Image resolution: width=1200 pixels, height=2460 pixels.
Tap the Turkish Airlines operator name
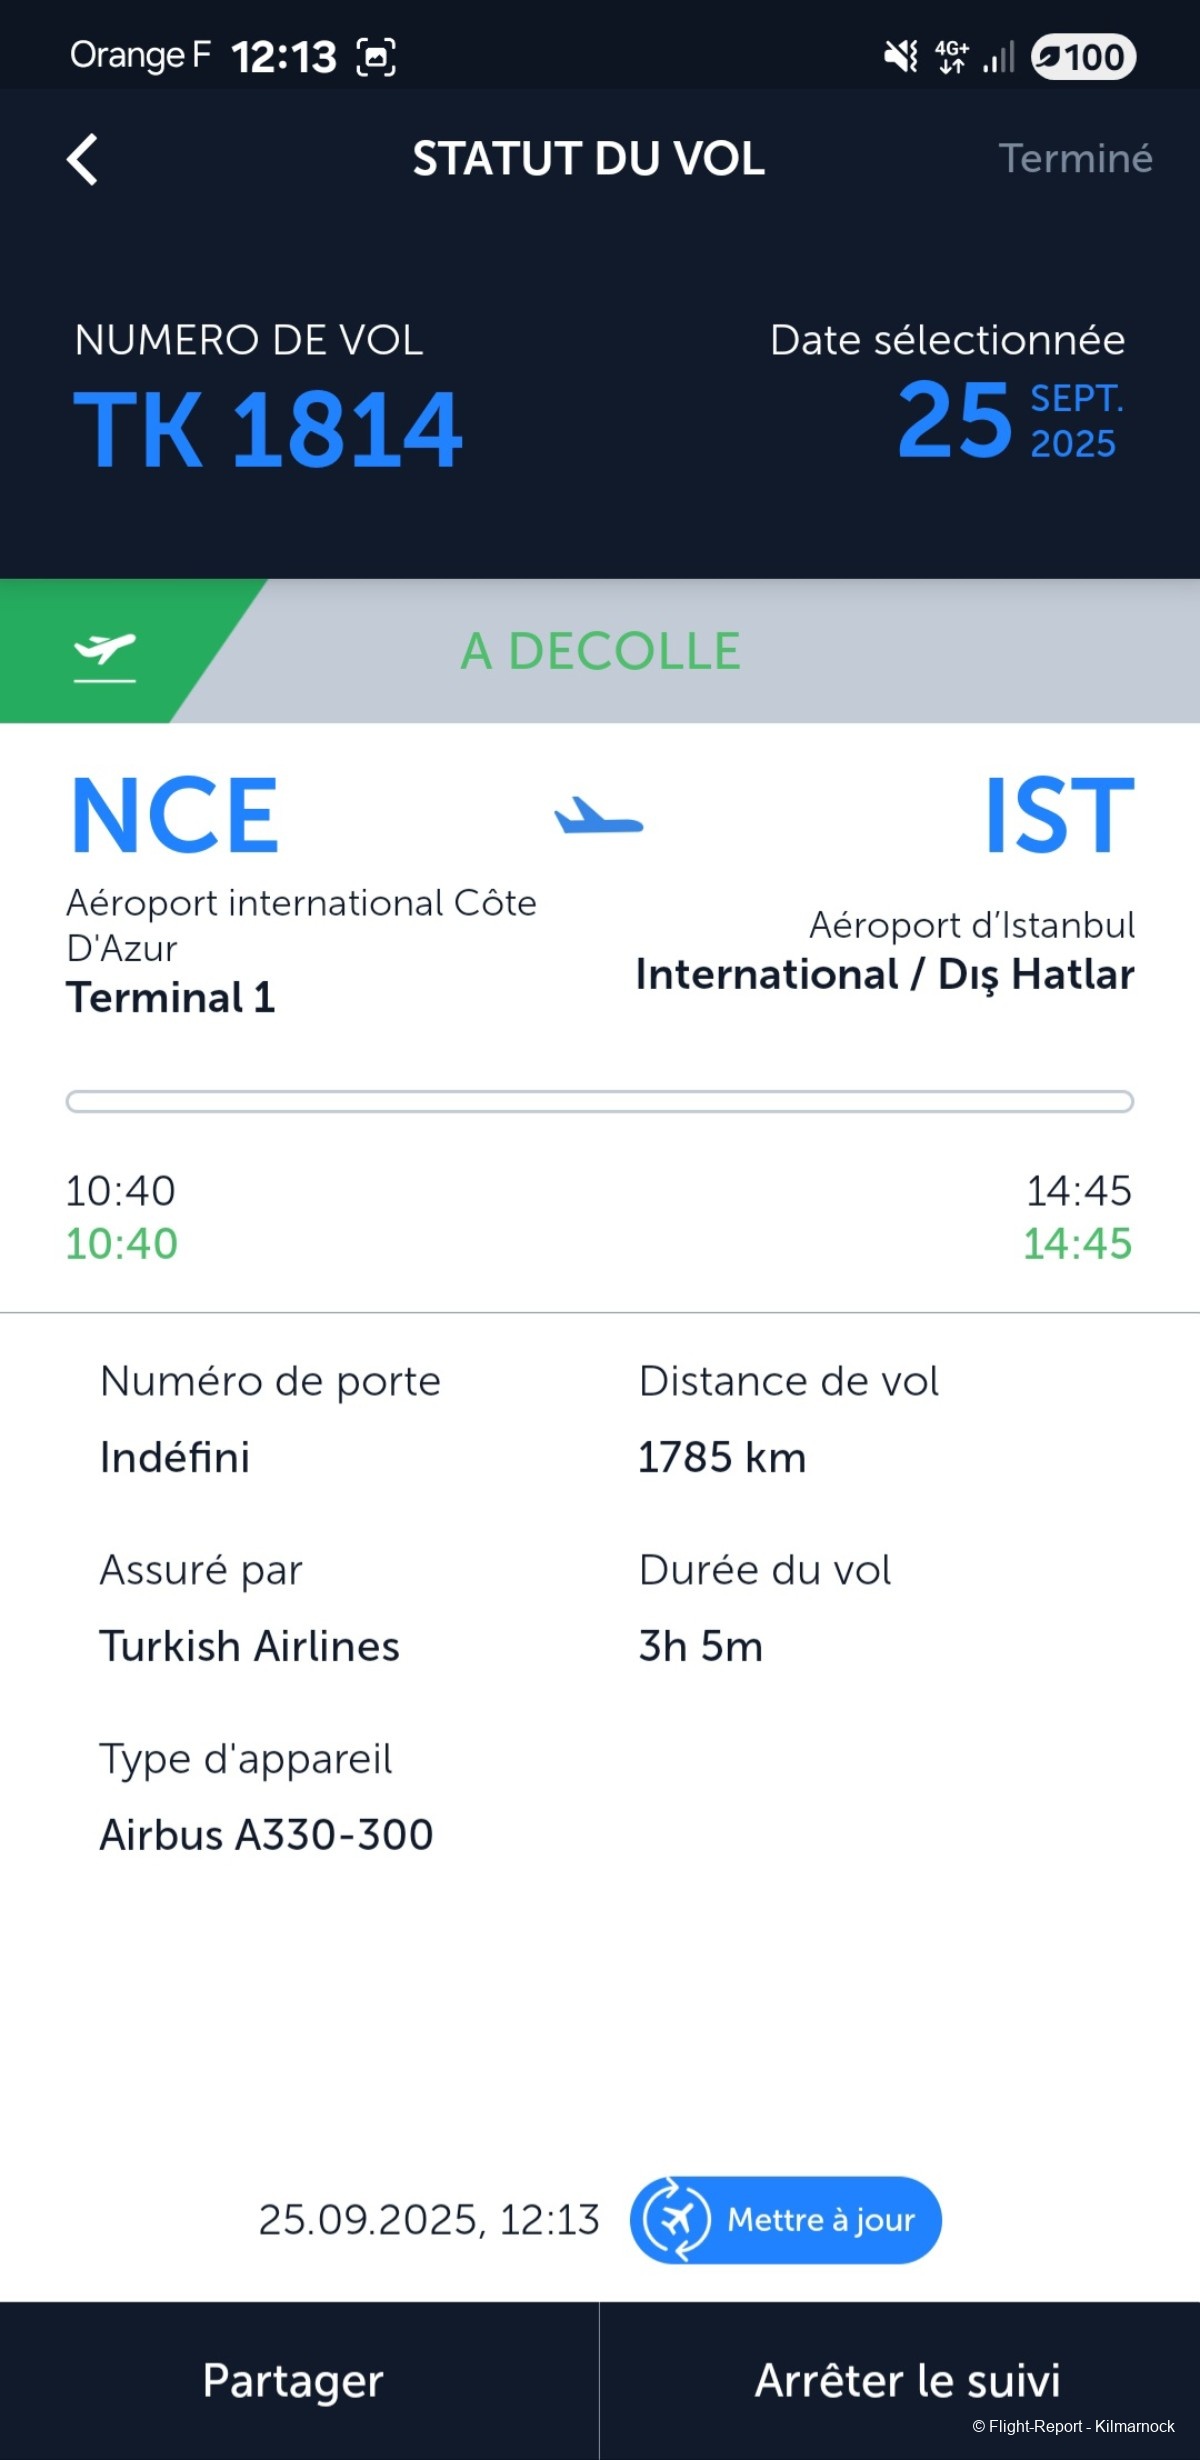point(249,1646)
